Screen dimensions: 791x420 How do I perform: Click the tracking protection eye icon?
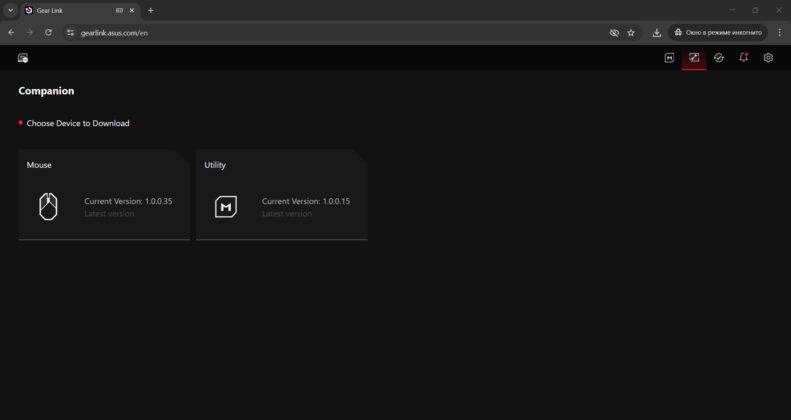[614, 33]
